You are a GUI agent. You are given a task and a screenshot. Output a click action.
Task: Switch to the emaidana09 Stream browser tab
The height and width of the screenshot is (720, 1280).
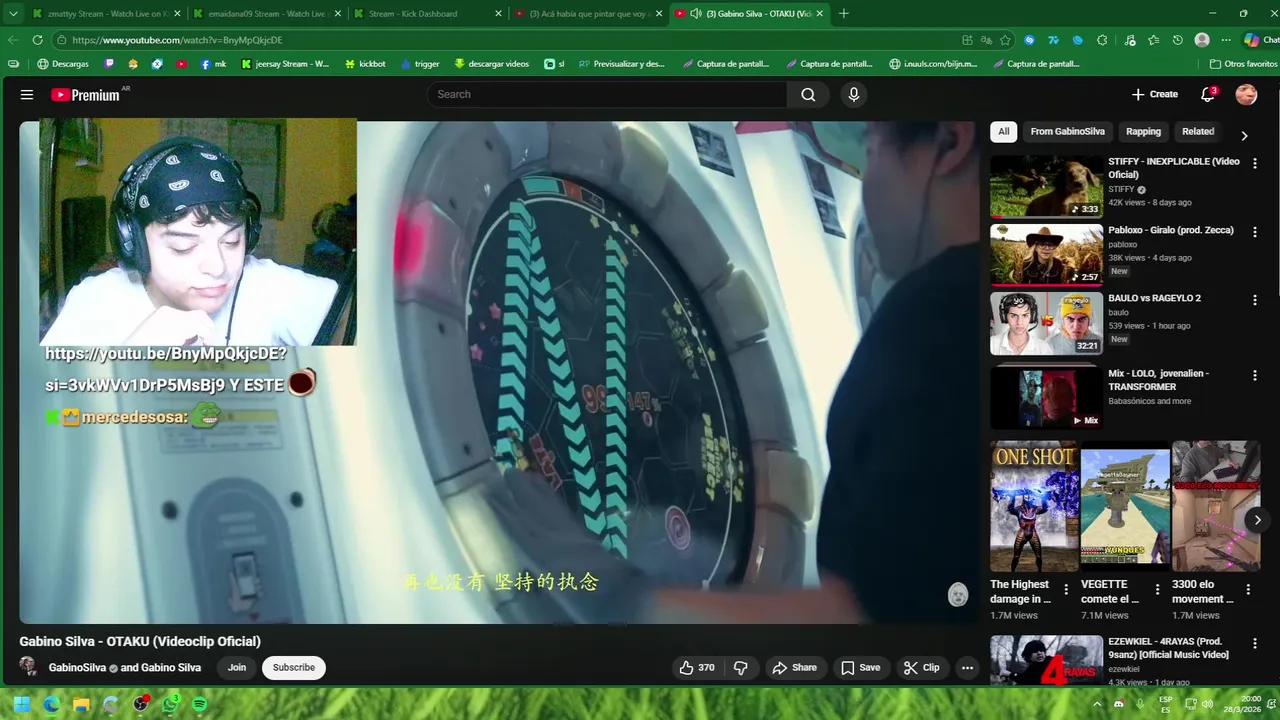266,14
